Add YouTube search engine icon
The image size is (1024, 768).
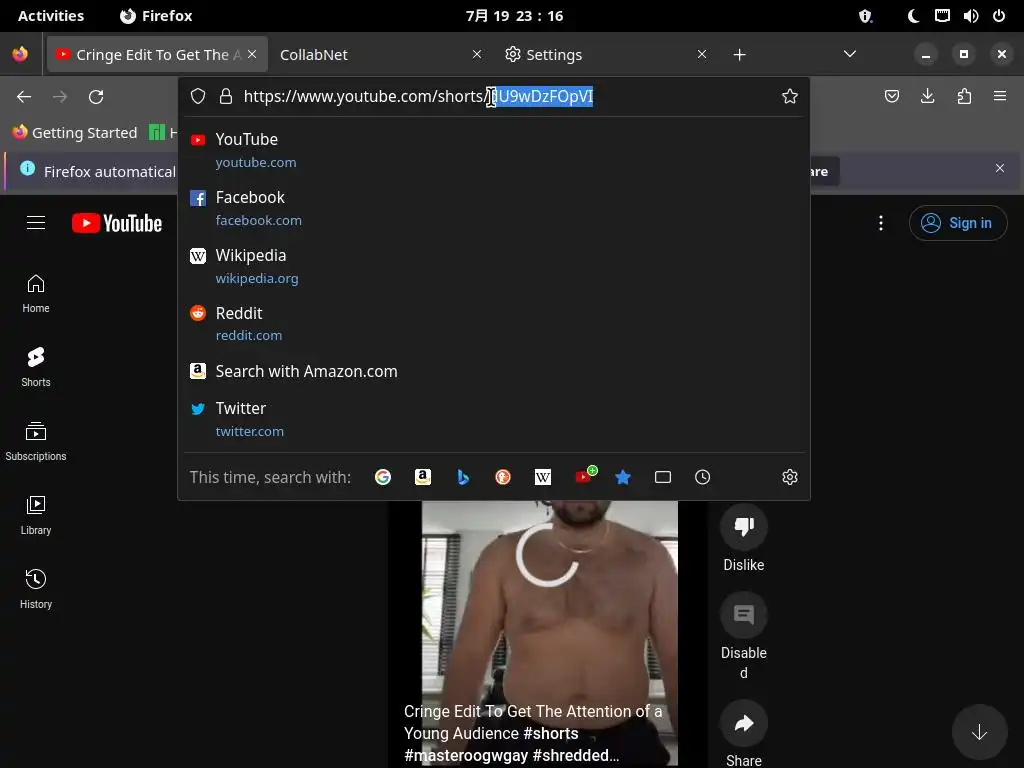[x=585, y=476]
